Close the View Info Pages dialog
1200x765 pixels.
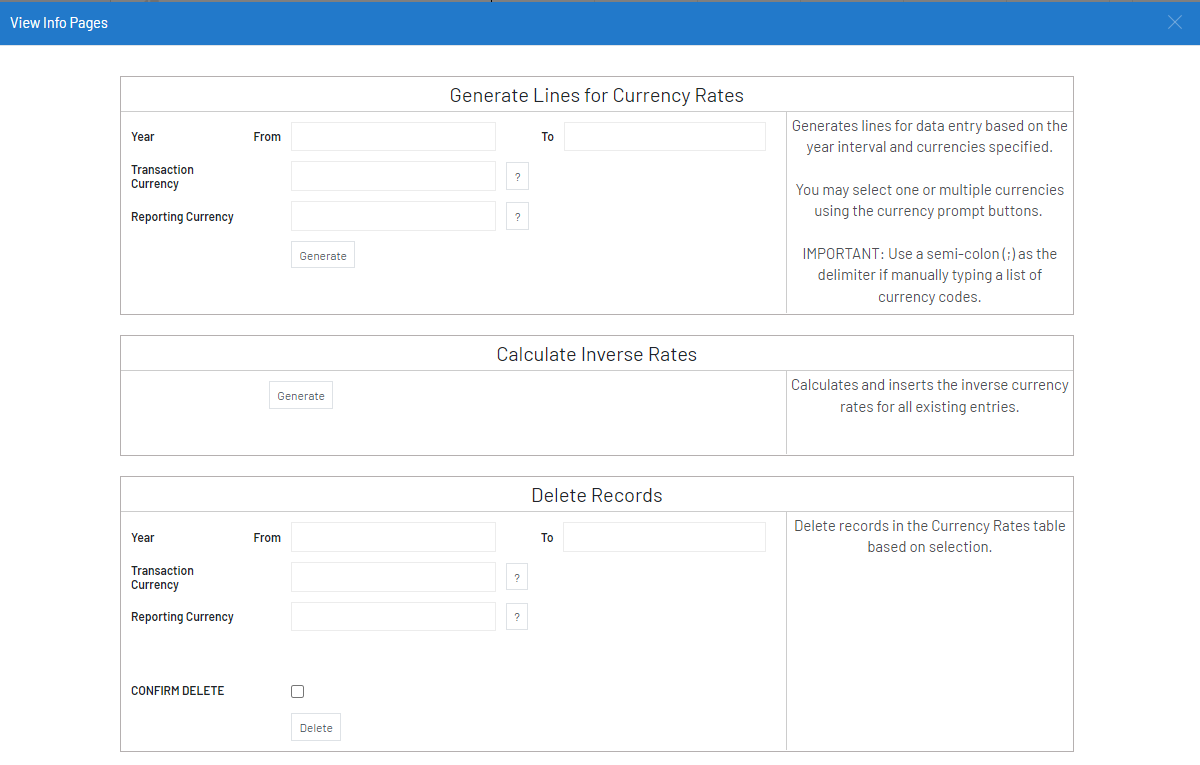tap(1175, 22)
